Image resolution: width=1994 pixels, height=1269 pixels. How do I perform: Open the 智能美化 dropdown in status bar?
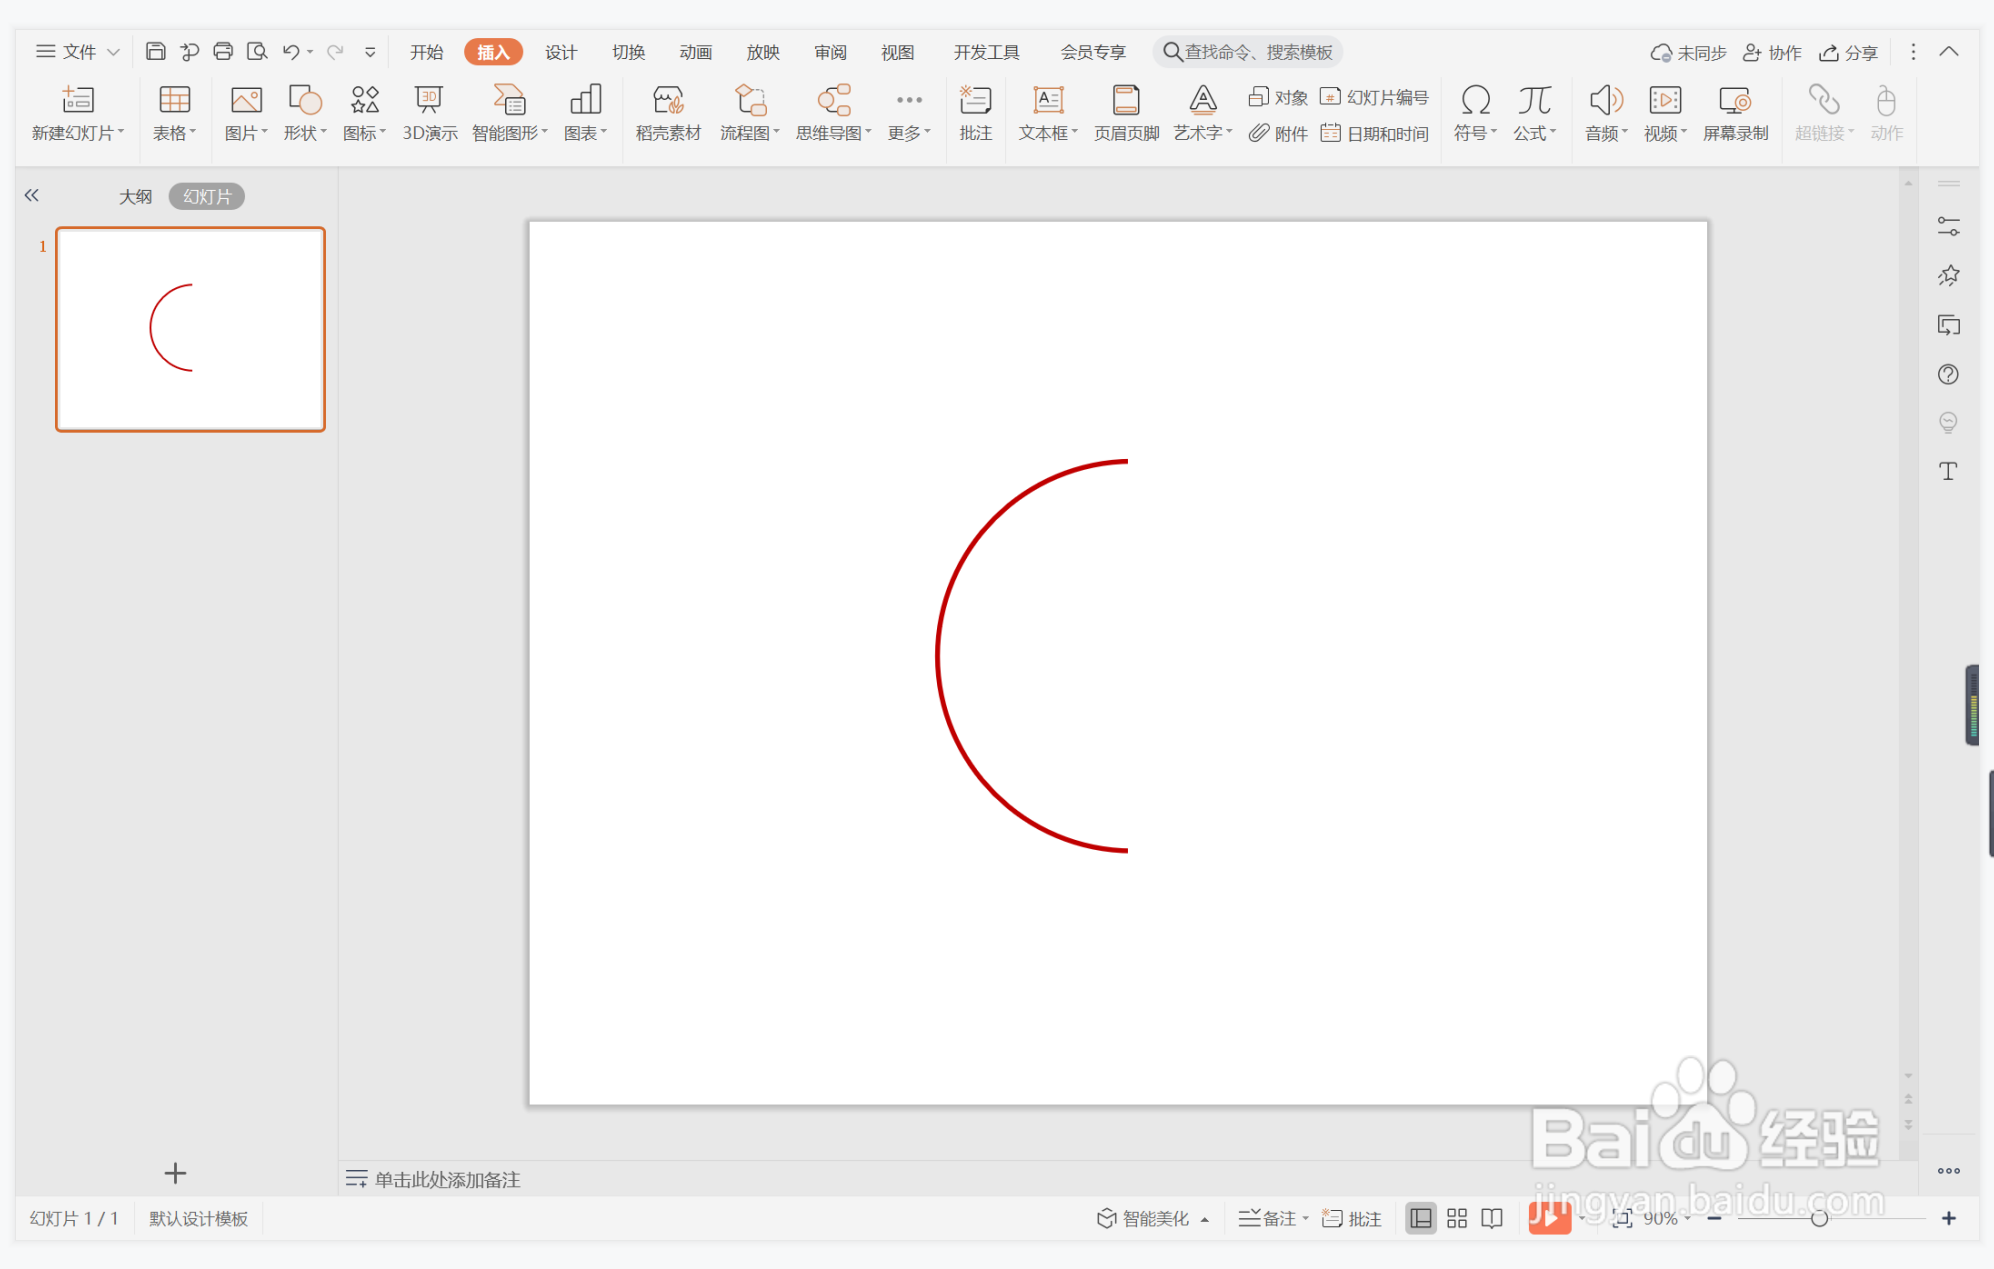(x=1153, y=1218)
